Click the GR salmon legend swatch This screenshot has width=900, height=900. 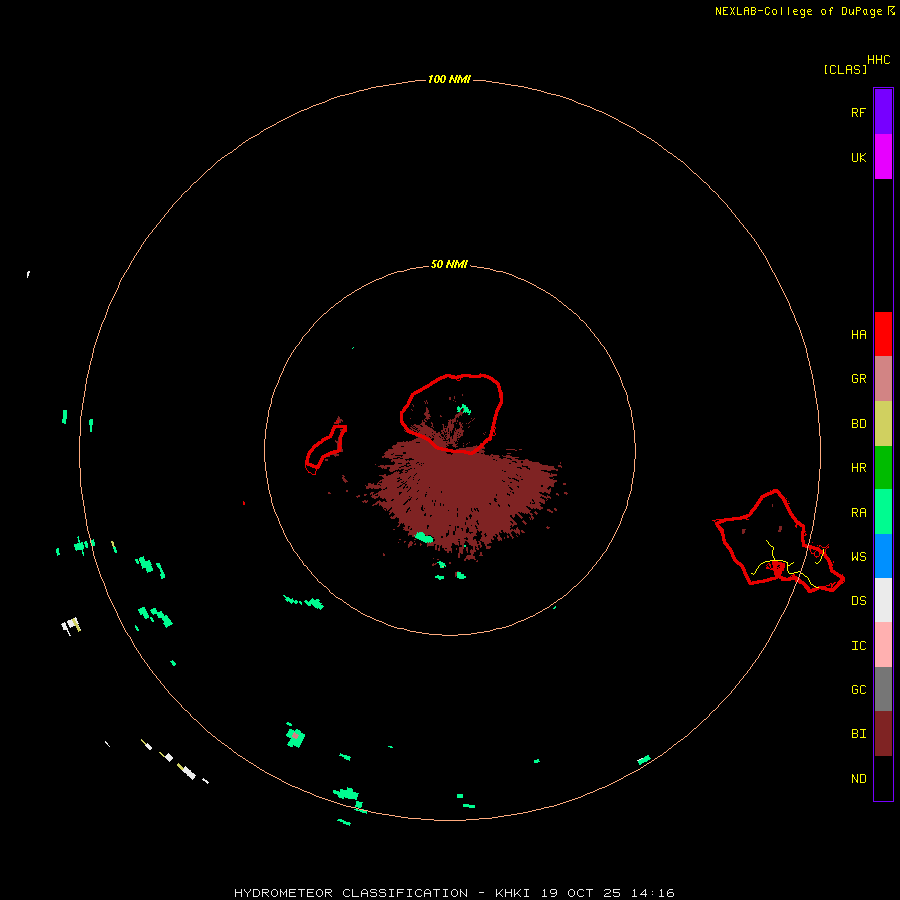[x=883, y=379]
